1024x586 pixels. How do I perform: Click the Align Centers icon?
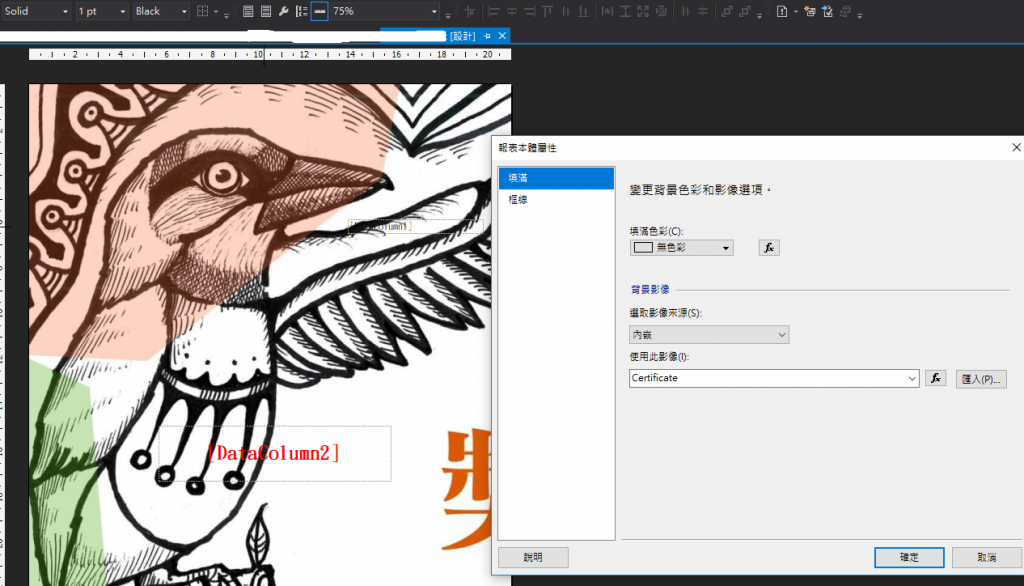pyautogui.click(x=512, y=11)
